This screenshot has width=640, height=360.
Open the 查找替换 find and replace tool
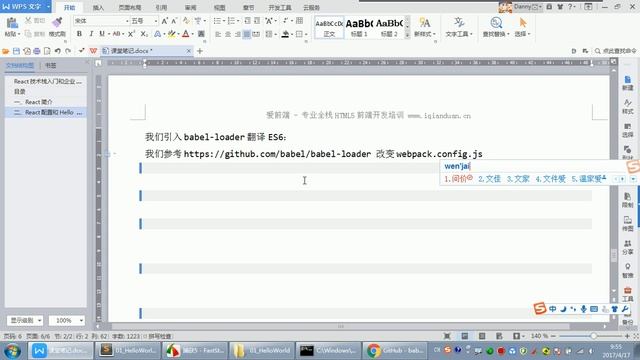496,27
